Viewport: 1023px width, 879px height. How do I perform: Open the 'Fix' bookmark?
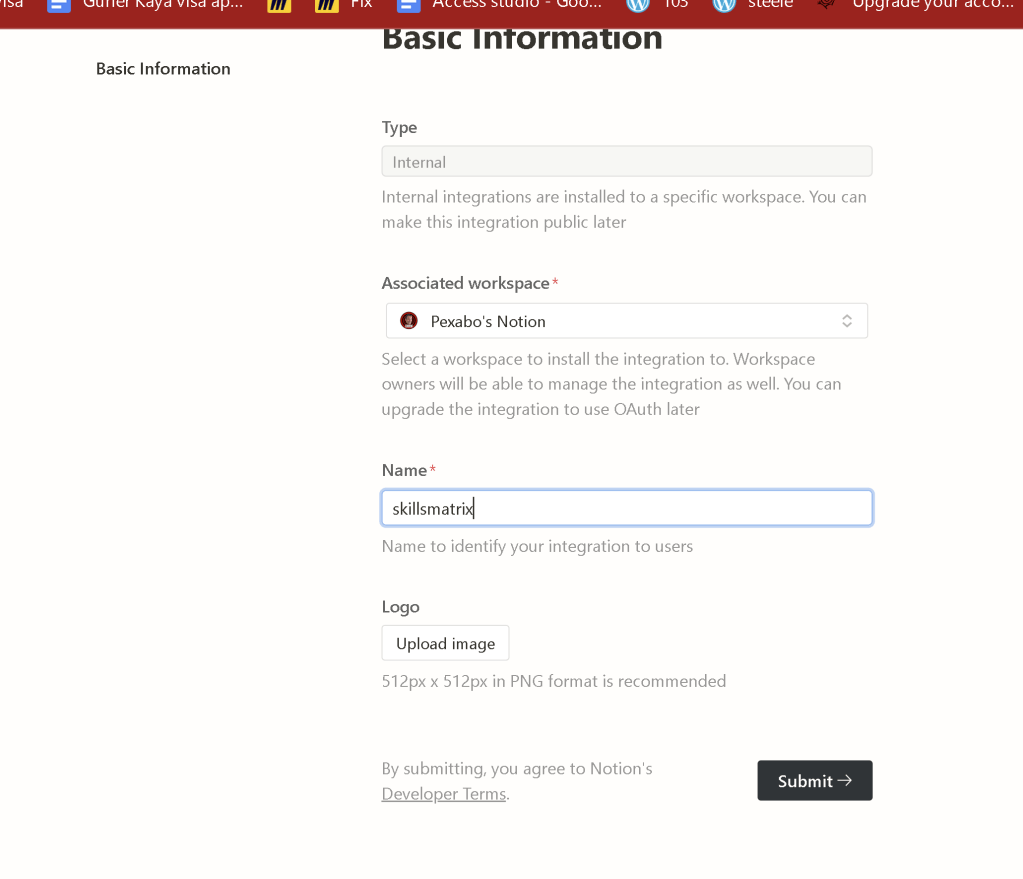pos(343,5)
